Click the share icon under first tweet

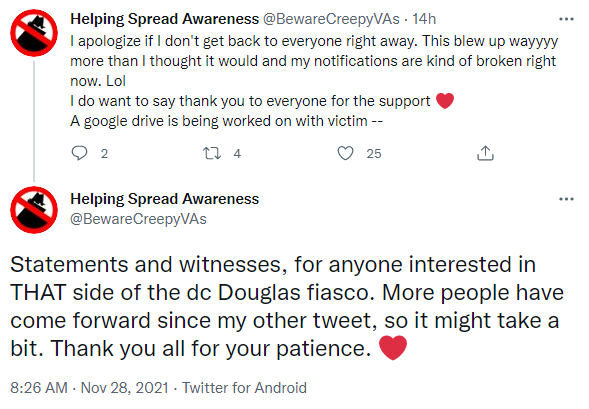tap(485, 153)
